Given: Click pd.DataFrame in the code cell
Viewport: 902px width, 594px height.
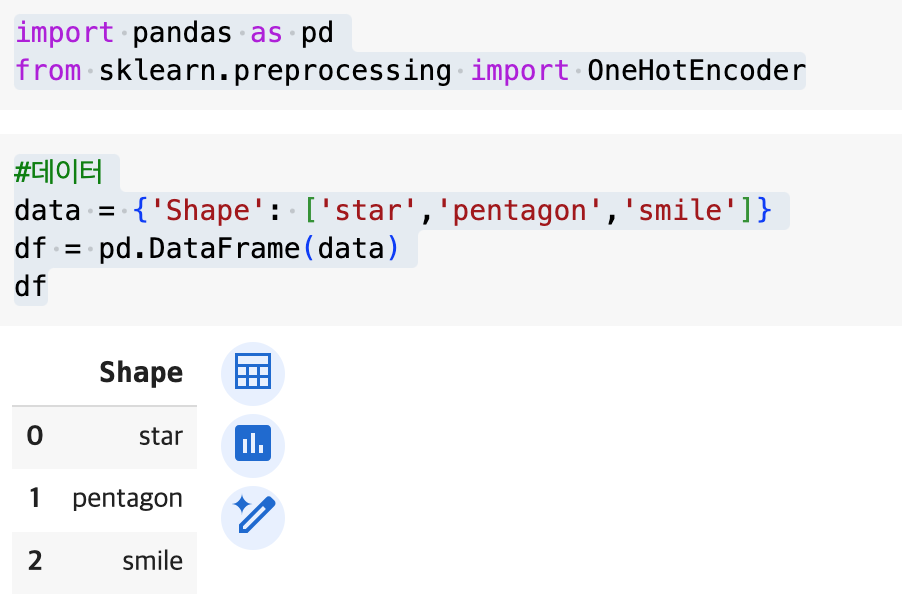Looking at the screenshot, I should point(200,249).
